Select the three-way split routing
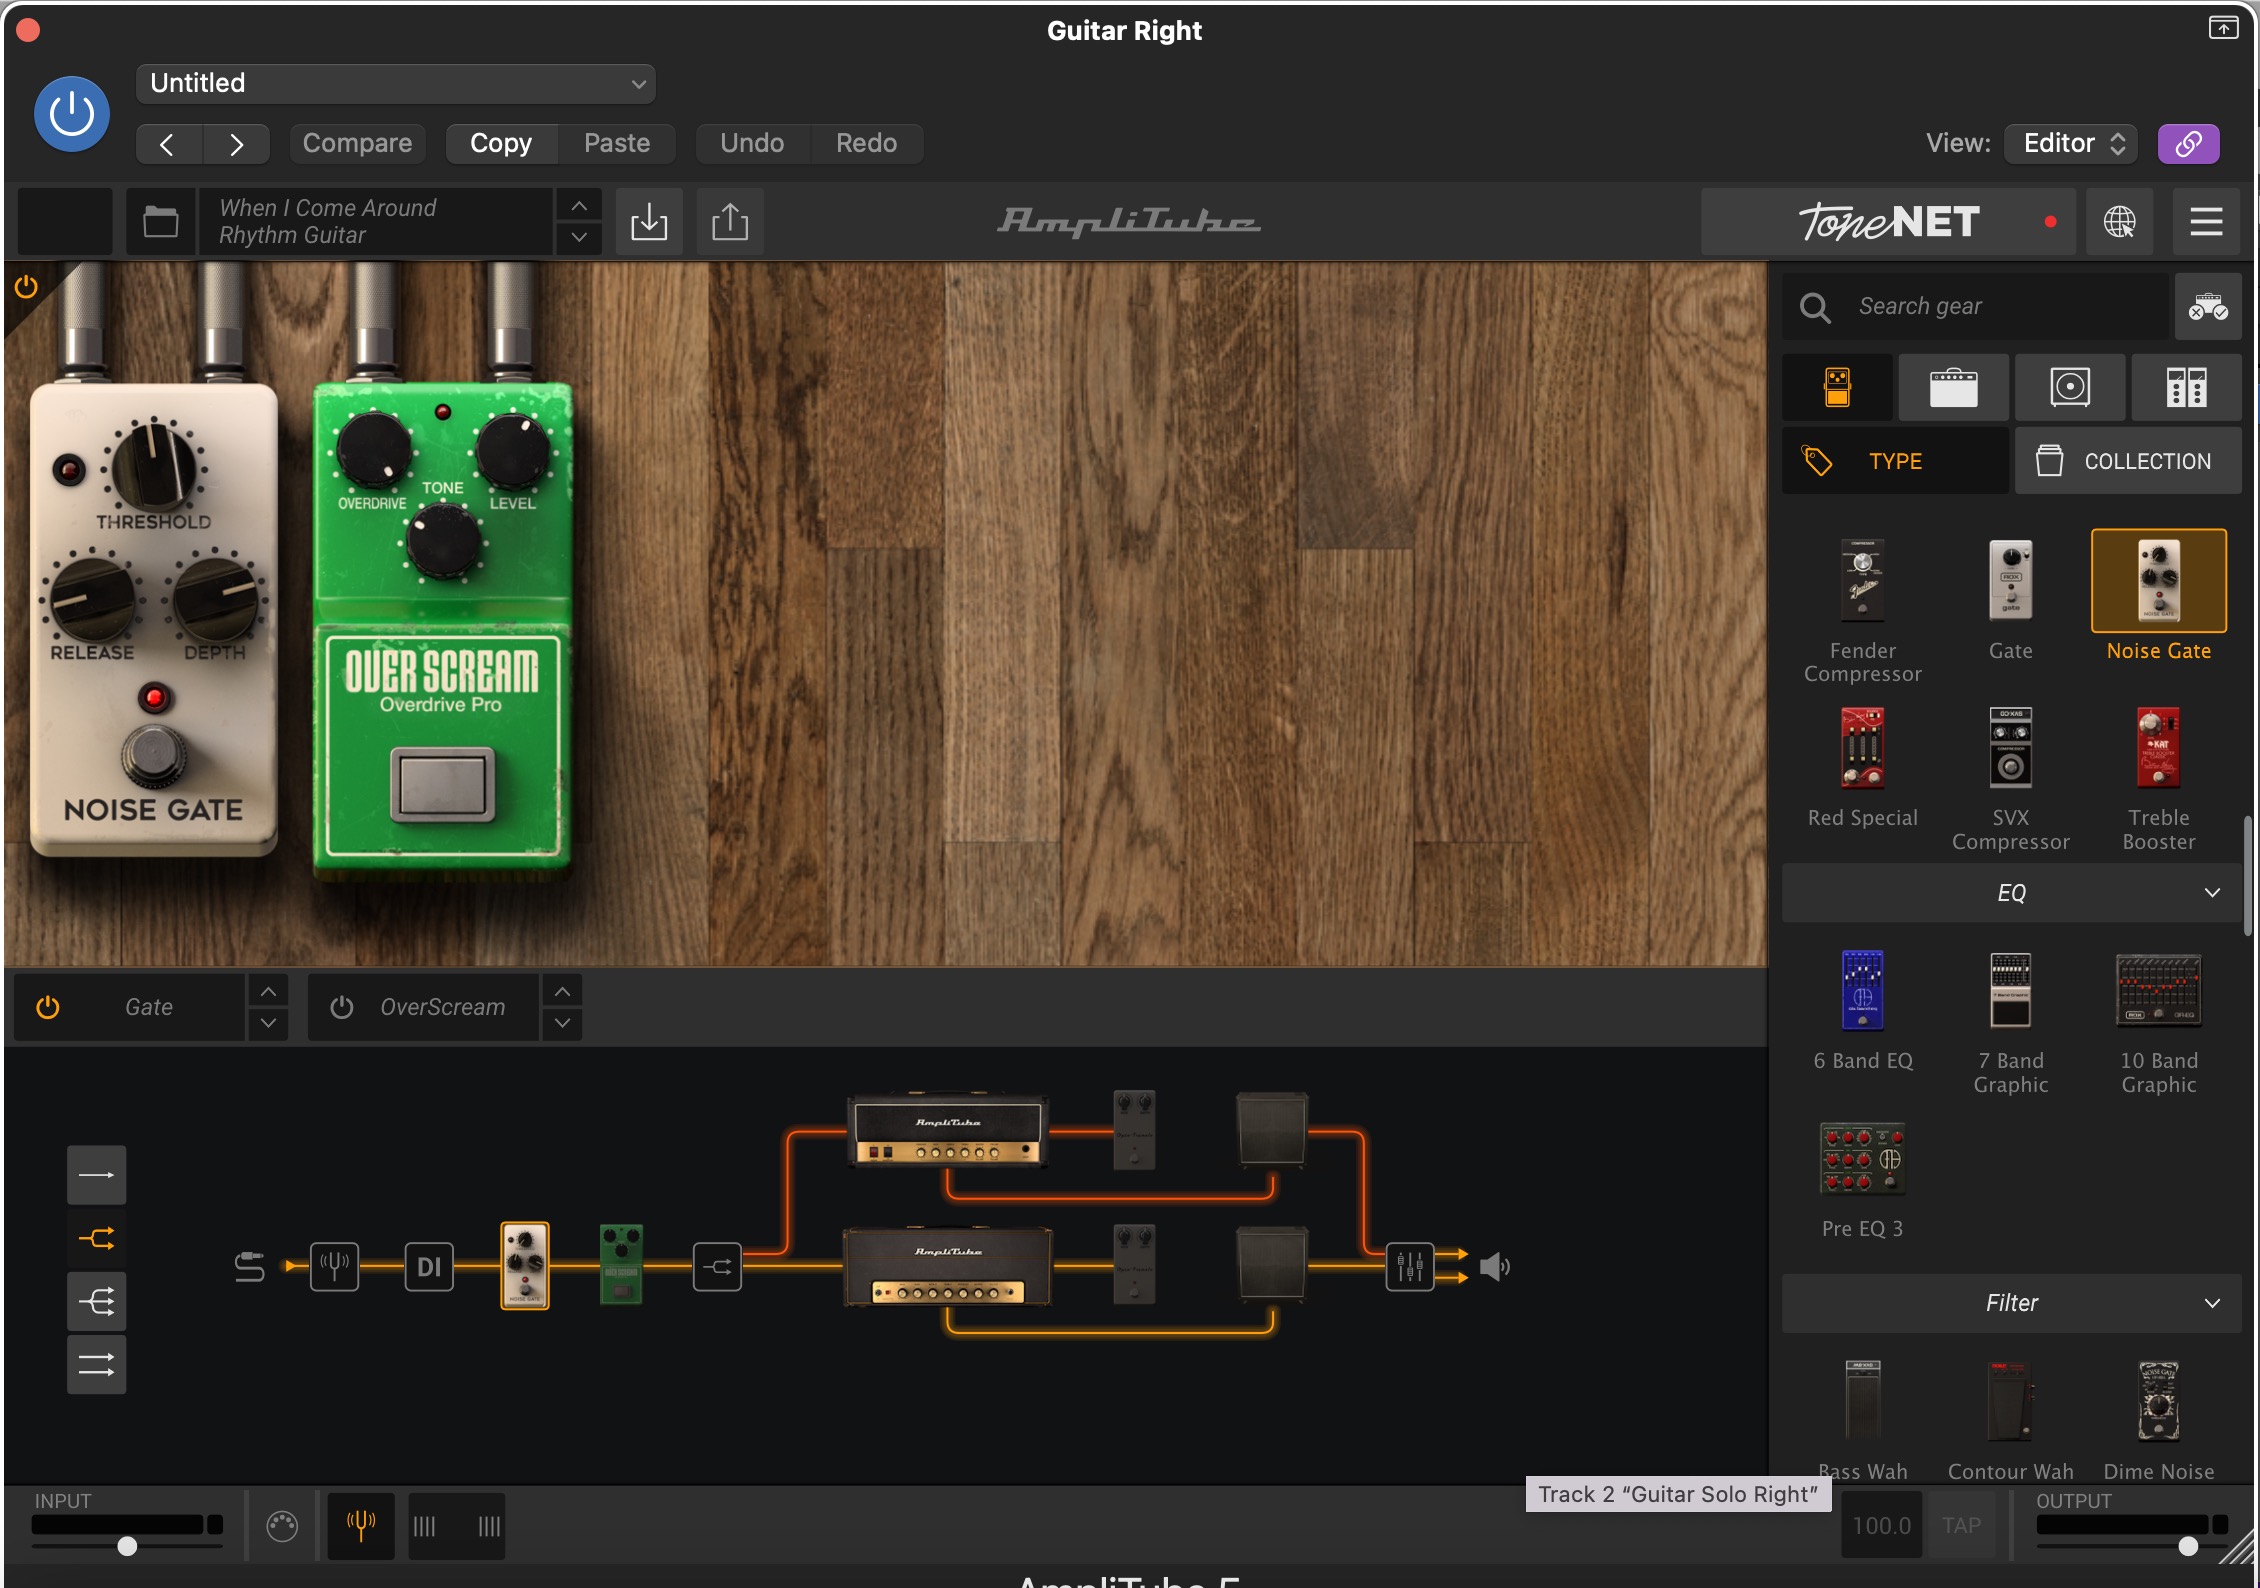Screen dimensions: 2260x1588 96,1301
